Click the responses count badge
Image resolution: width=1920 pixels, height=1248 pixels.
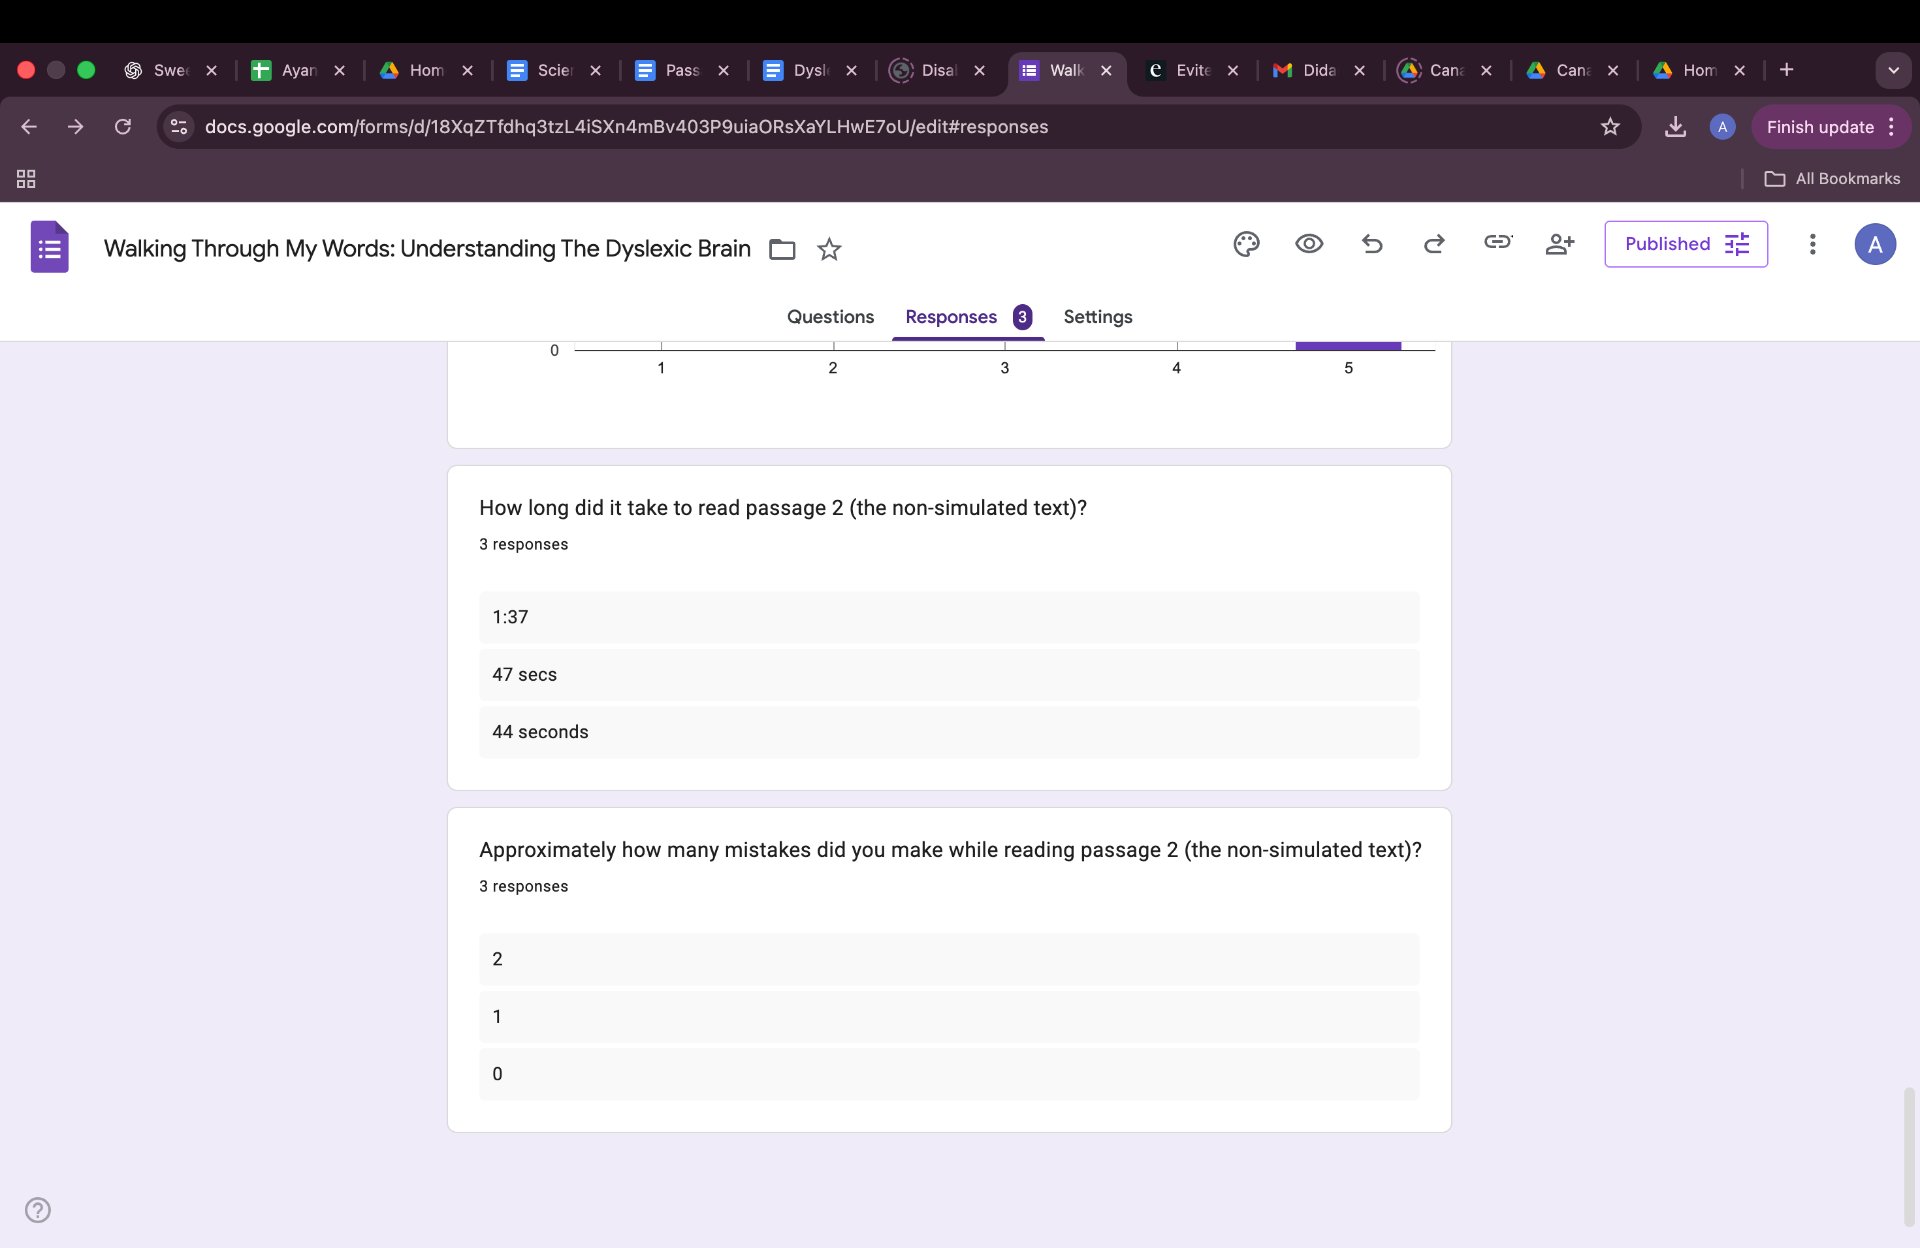(x=1022, y=317)
